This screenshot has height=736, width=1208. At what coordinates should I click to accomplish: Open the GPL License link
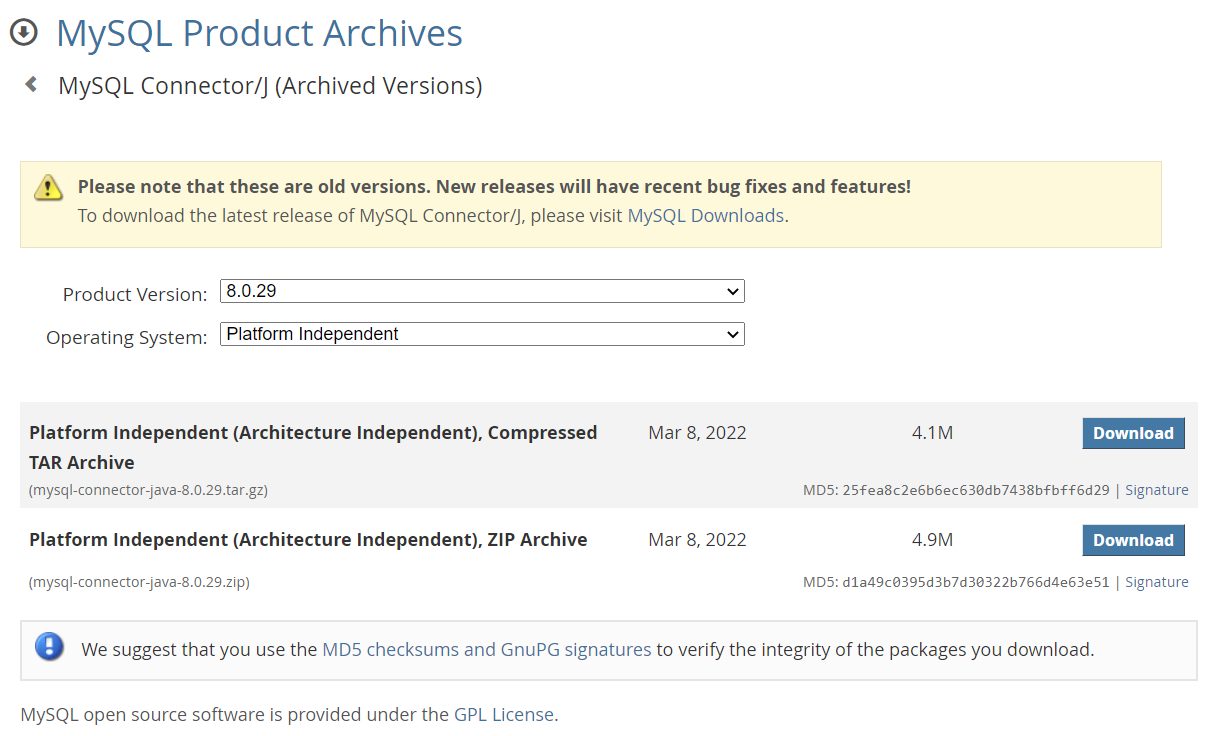(x=503, y=714)
